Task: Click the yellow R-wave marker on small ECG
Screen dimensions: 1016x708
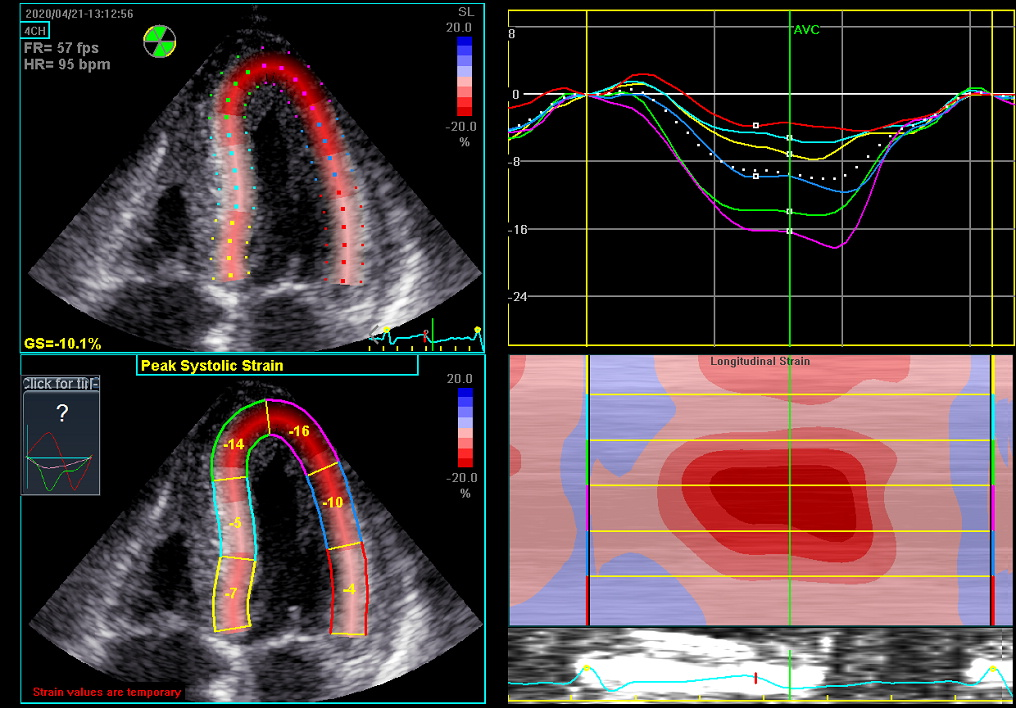Action: (x=387, y=330)
